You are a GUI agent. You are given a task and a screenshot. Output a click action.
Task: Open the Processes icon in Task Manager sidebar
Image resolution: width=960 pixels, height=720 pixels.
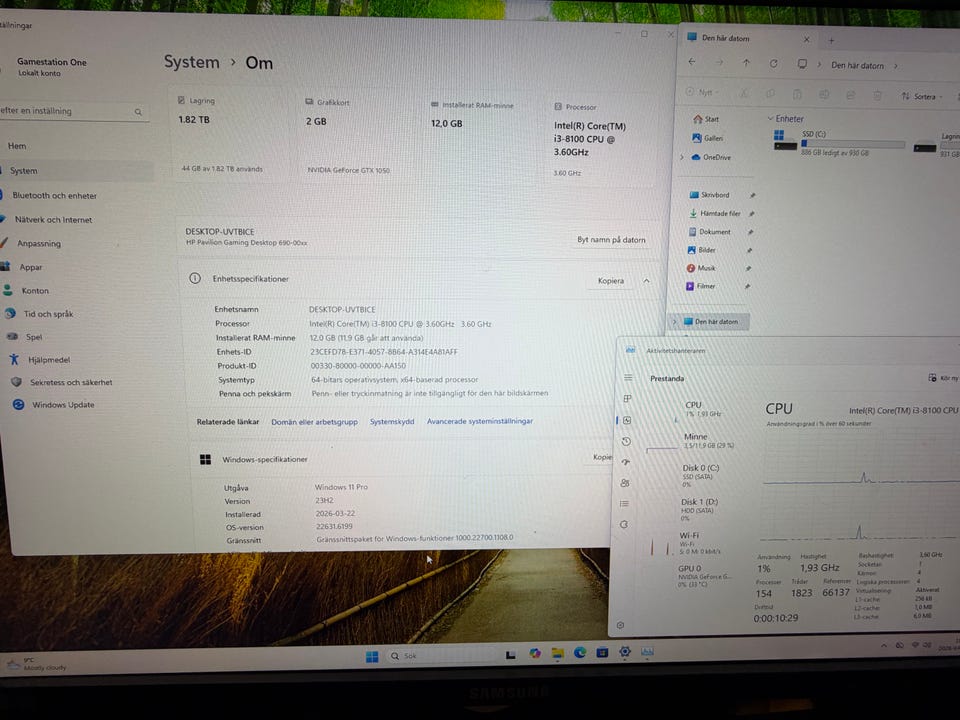(x=627, y=398)
